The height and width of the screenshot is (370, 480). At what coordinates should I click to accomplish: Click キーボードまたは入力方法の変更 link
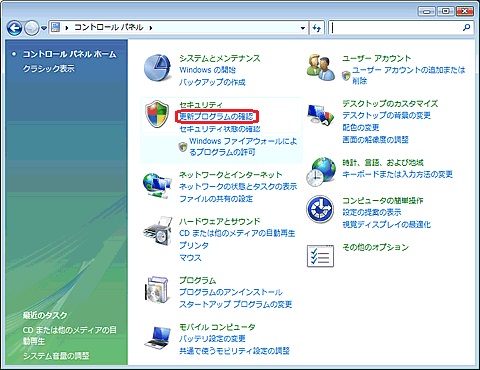click(397, 174)
